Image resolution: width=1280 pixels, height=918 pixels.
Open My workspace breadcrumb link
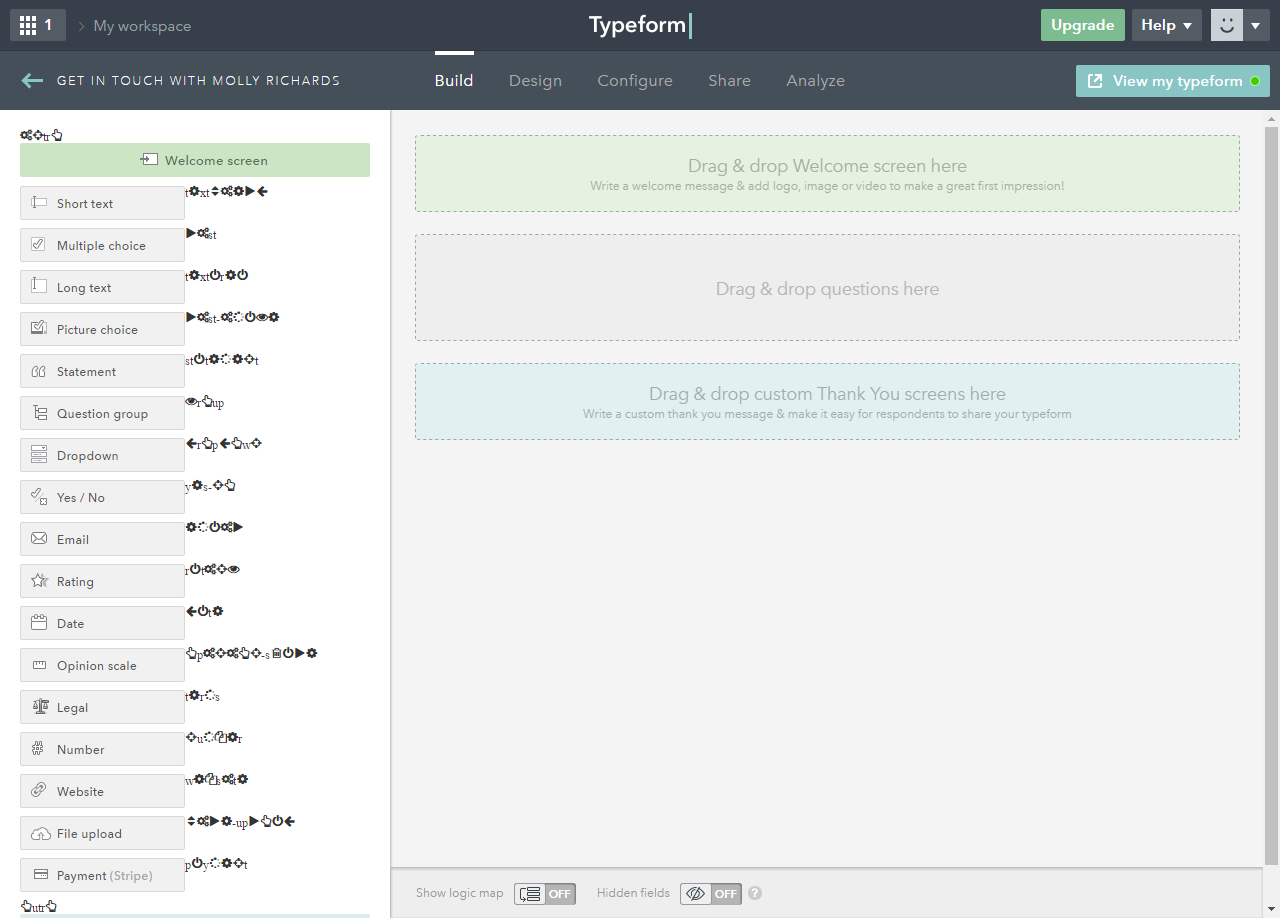(142, 26)
